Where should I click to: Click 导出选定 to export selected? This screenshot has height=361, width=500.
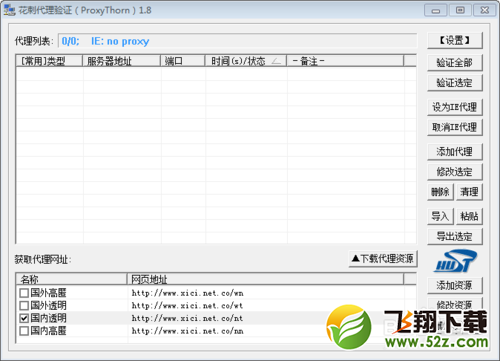(x=455, y=236)
